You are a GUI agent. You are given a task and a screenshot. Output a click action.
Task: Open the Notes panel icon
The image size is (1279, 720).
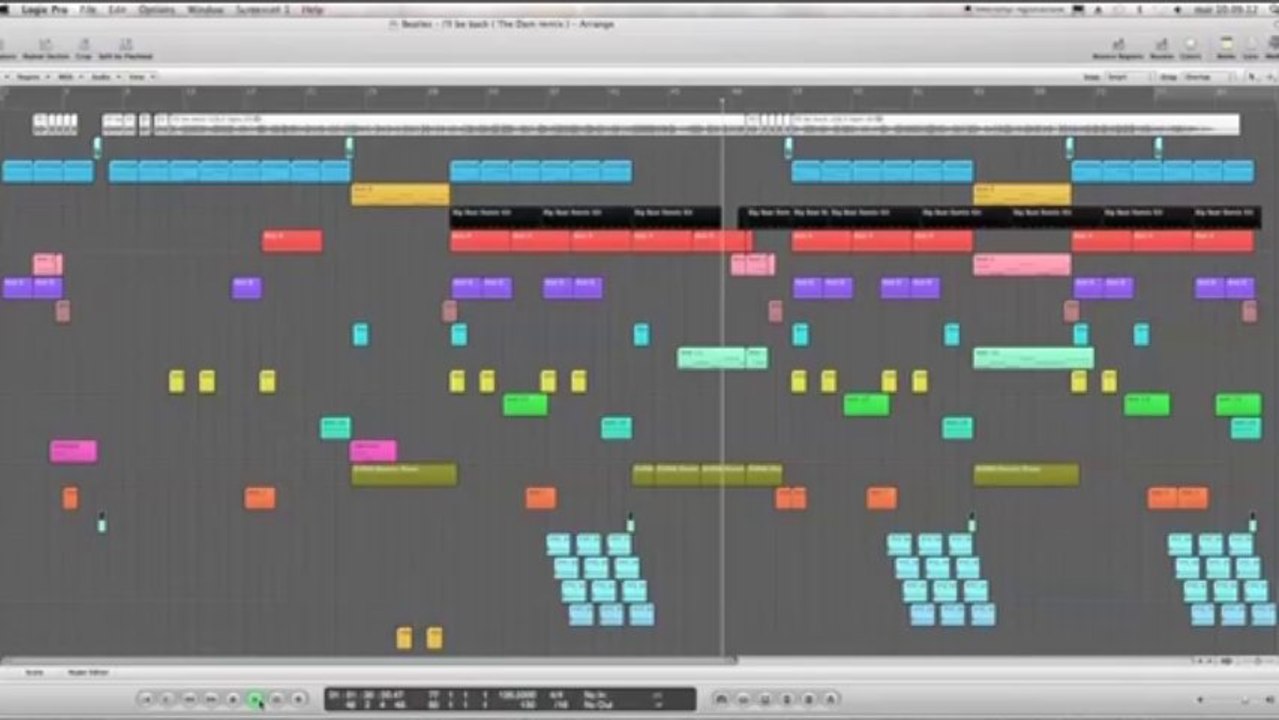pyautogui.click(x=1226, y=48)
